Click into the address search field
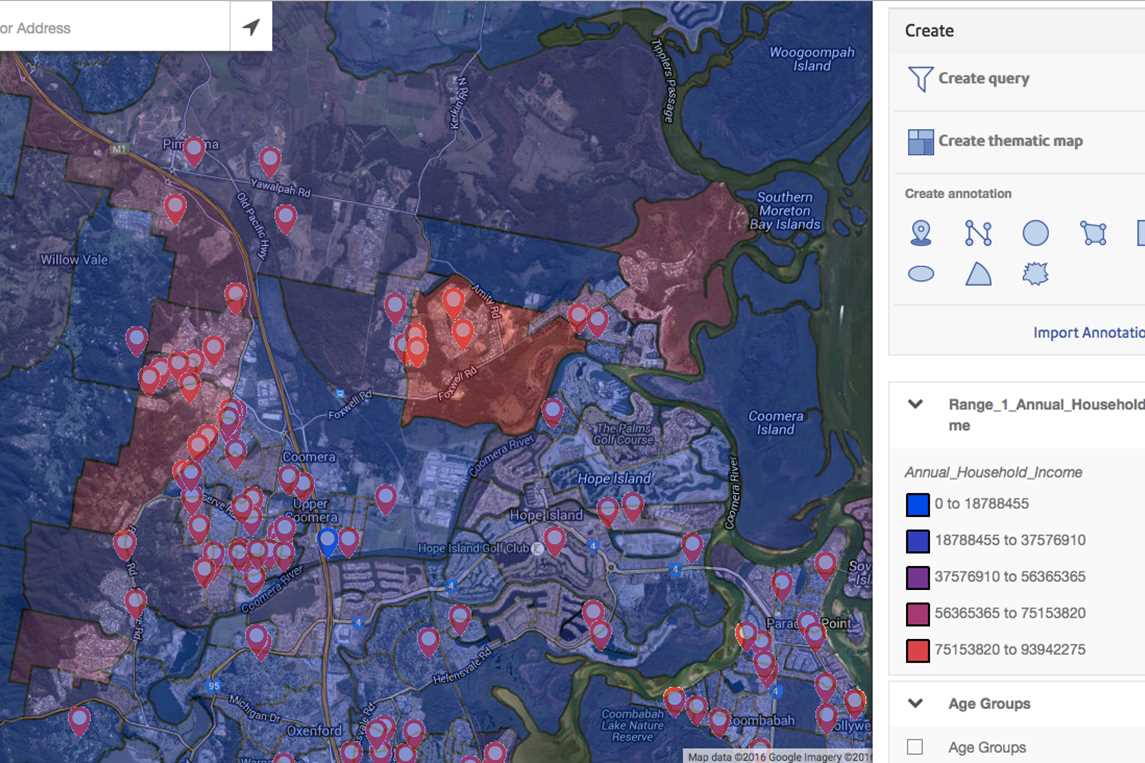The width and height of the screenshot is (1145, 763). click(x=110, y=28)
